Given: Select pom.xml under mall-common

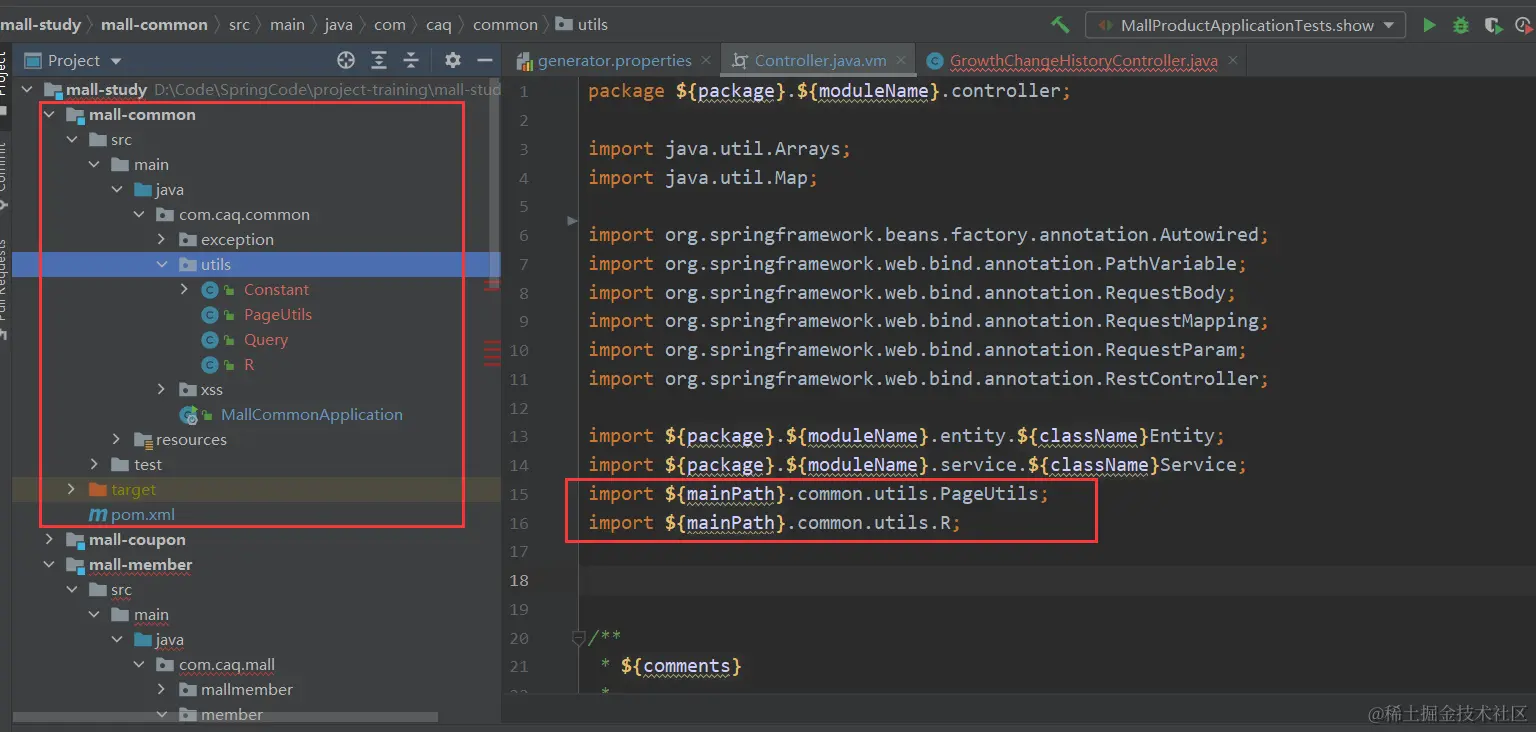Looking at the screenshot, I should pos(143,515).
